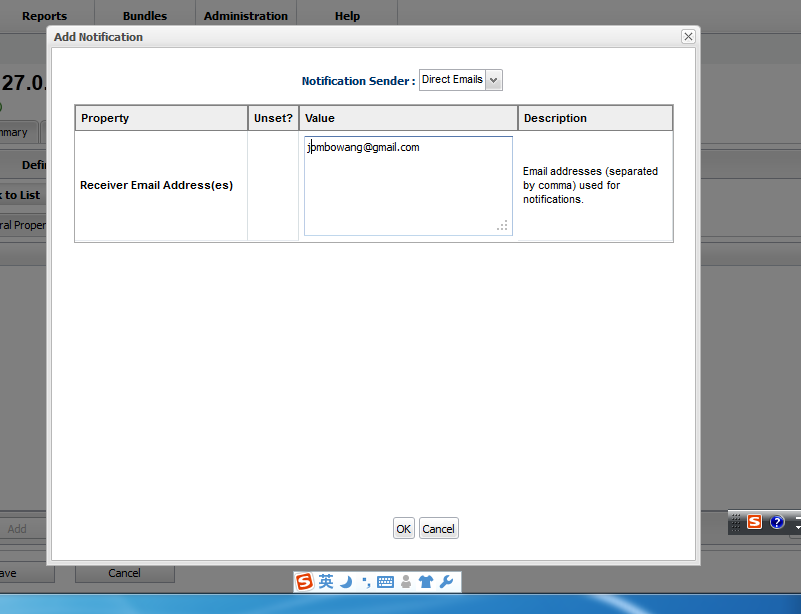
Task: Confirm the dialog with OK
Action: (x=404, y=529)
